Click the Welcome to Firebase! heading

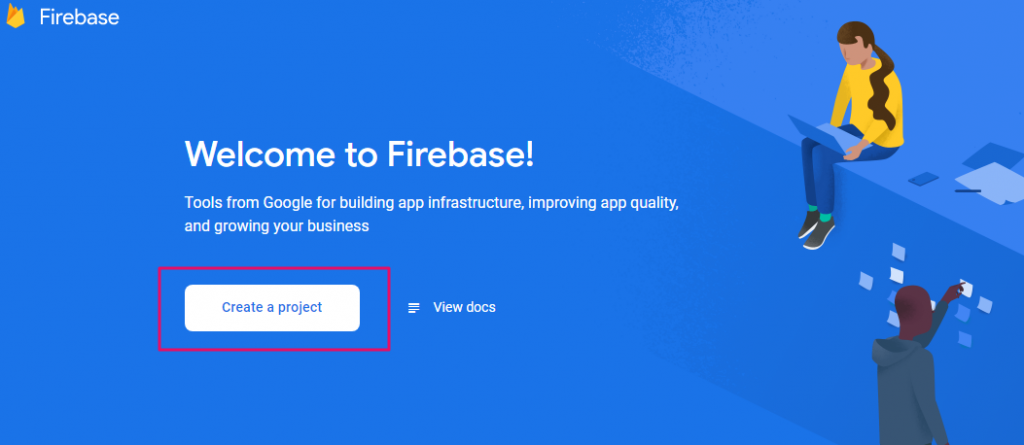359,154
